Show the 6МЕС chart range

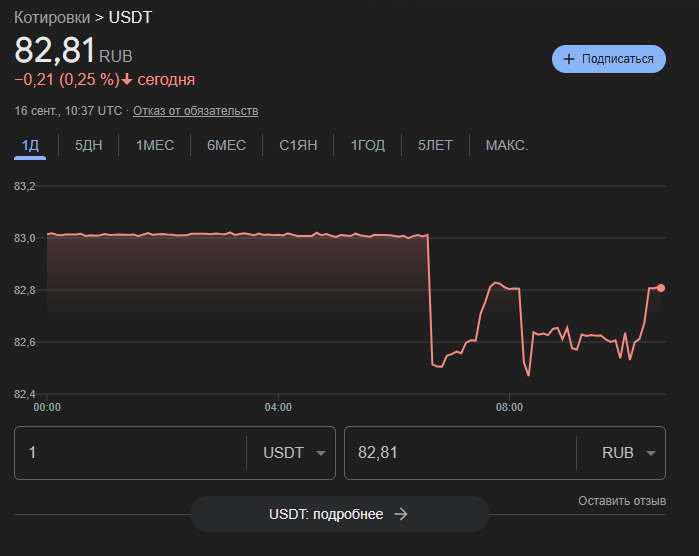coord(226,145)
